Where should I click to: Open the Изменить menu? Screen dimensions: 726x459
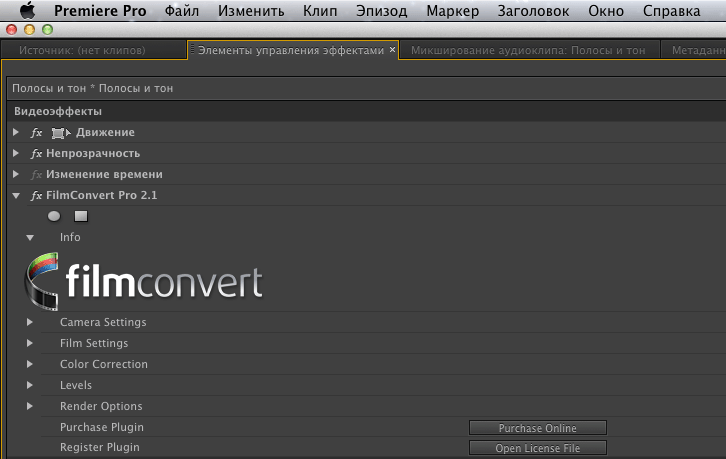point(251,11)
